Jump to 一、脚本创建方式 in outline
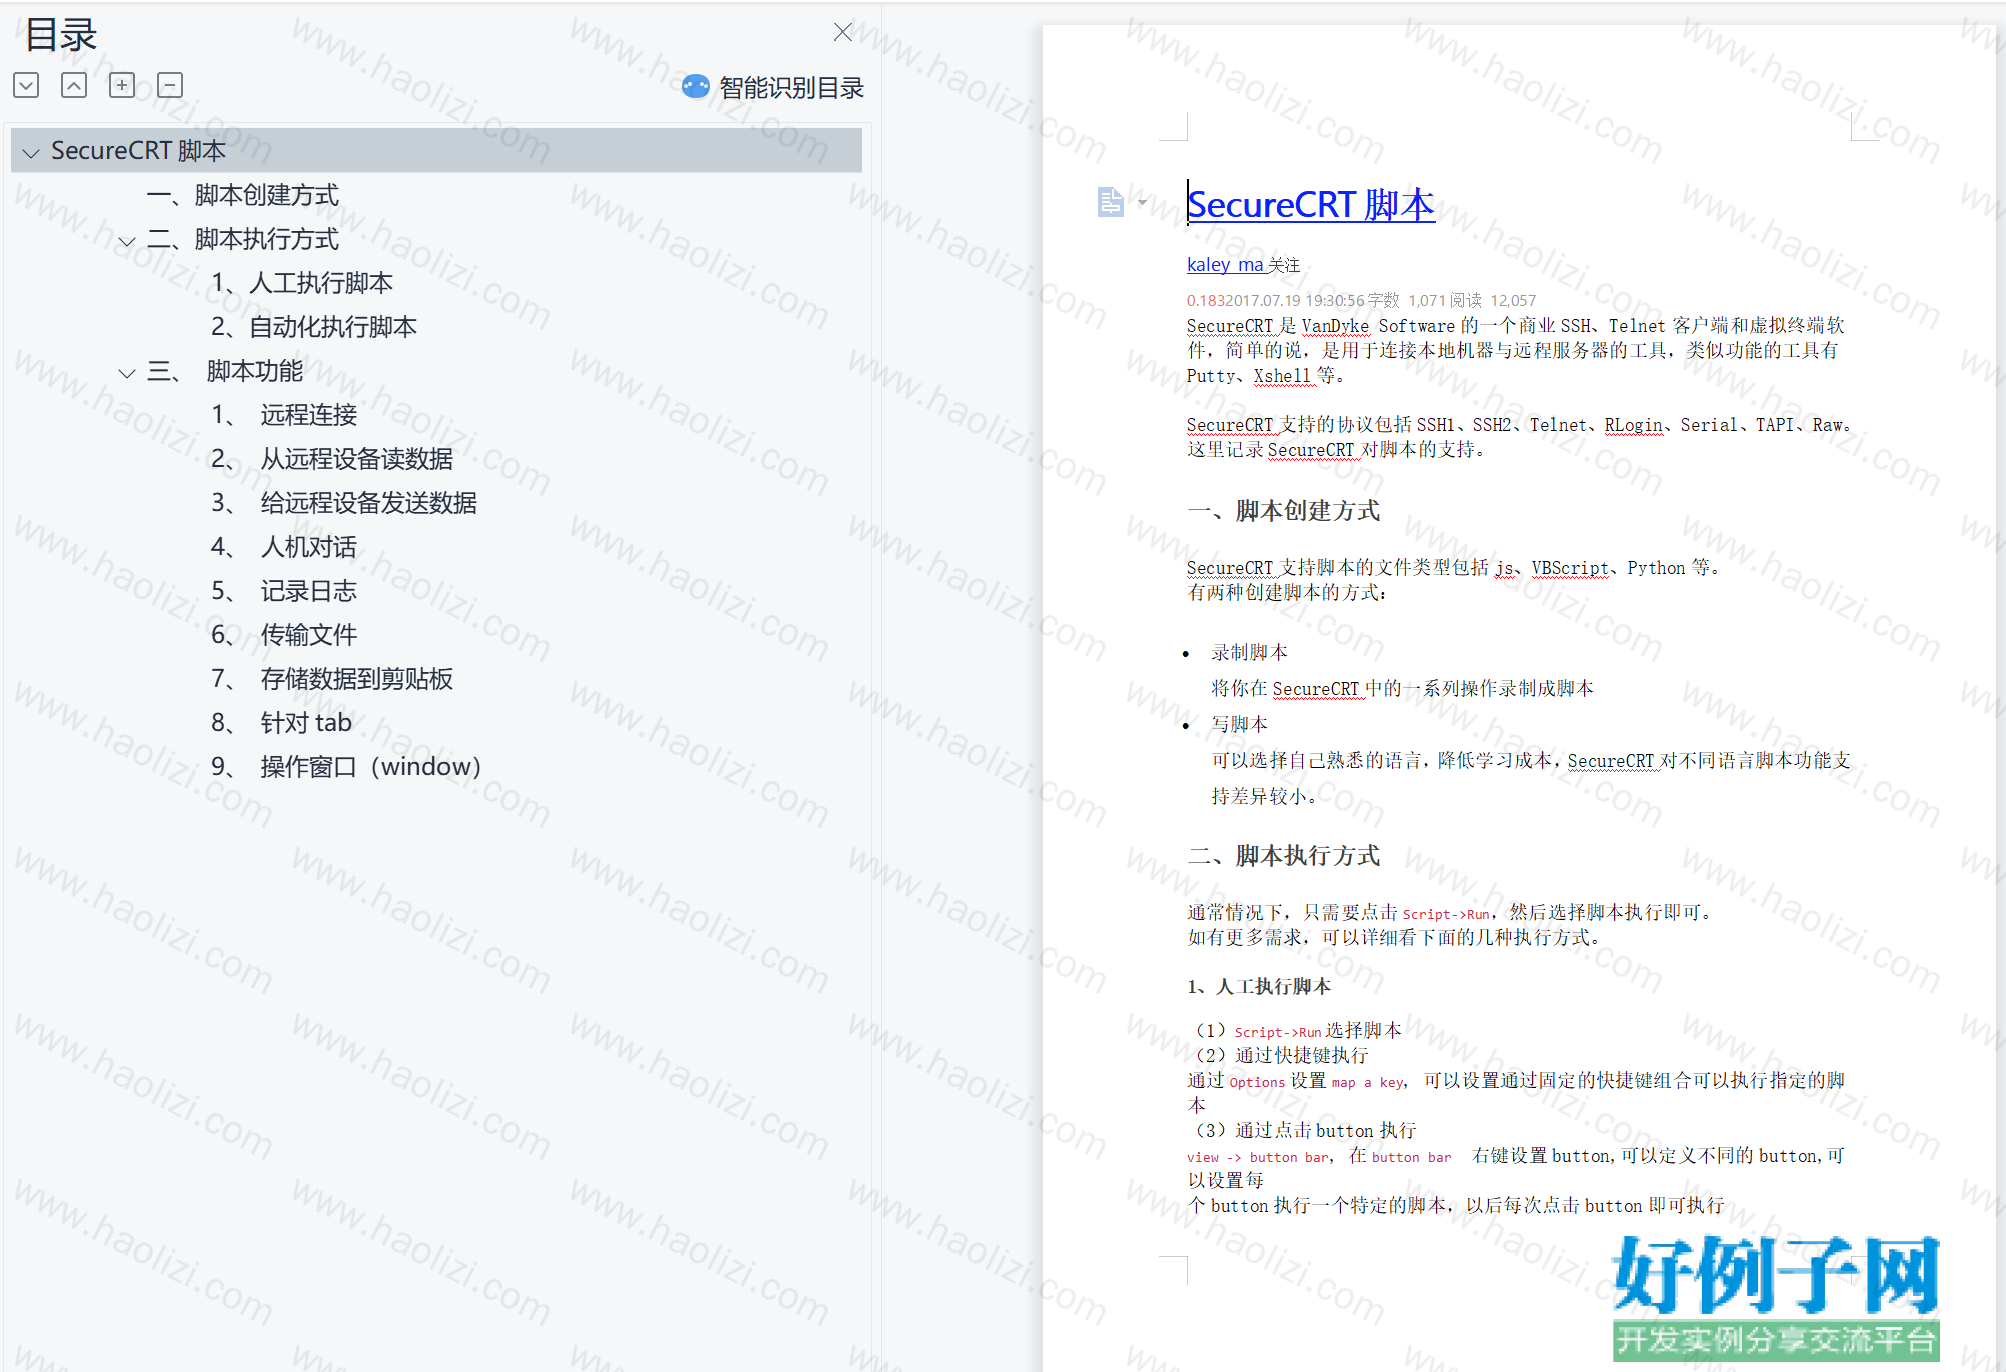Image resolution: width=2006 pixels, height=1372 pixels. (x=243, y=195)
